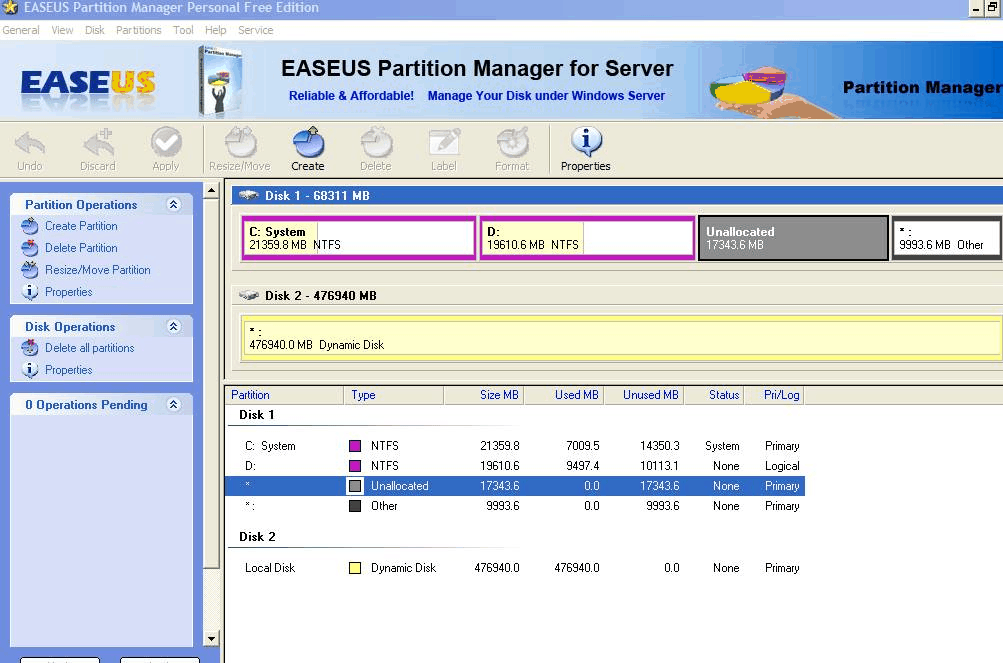Click the Delete all partitions icon
Screen dimensions: 1003x663
coord(29,347)
